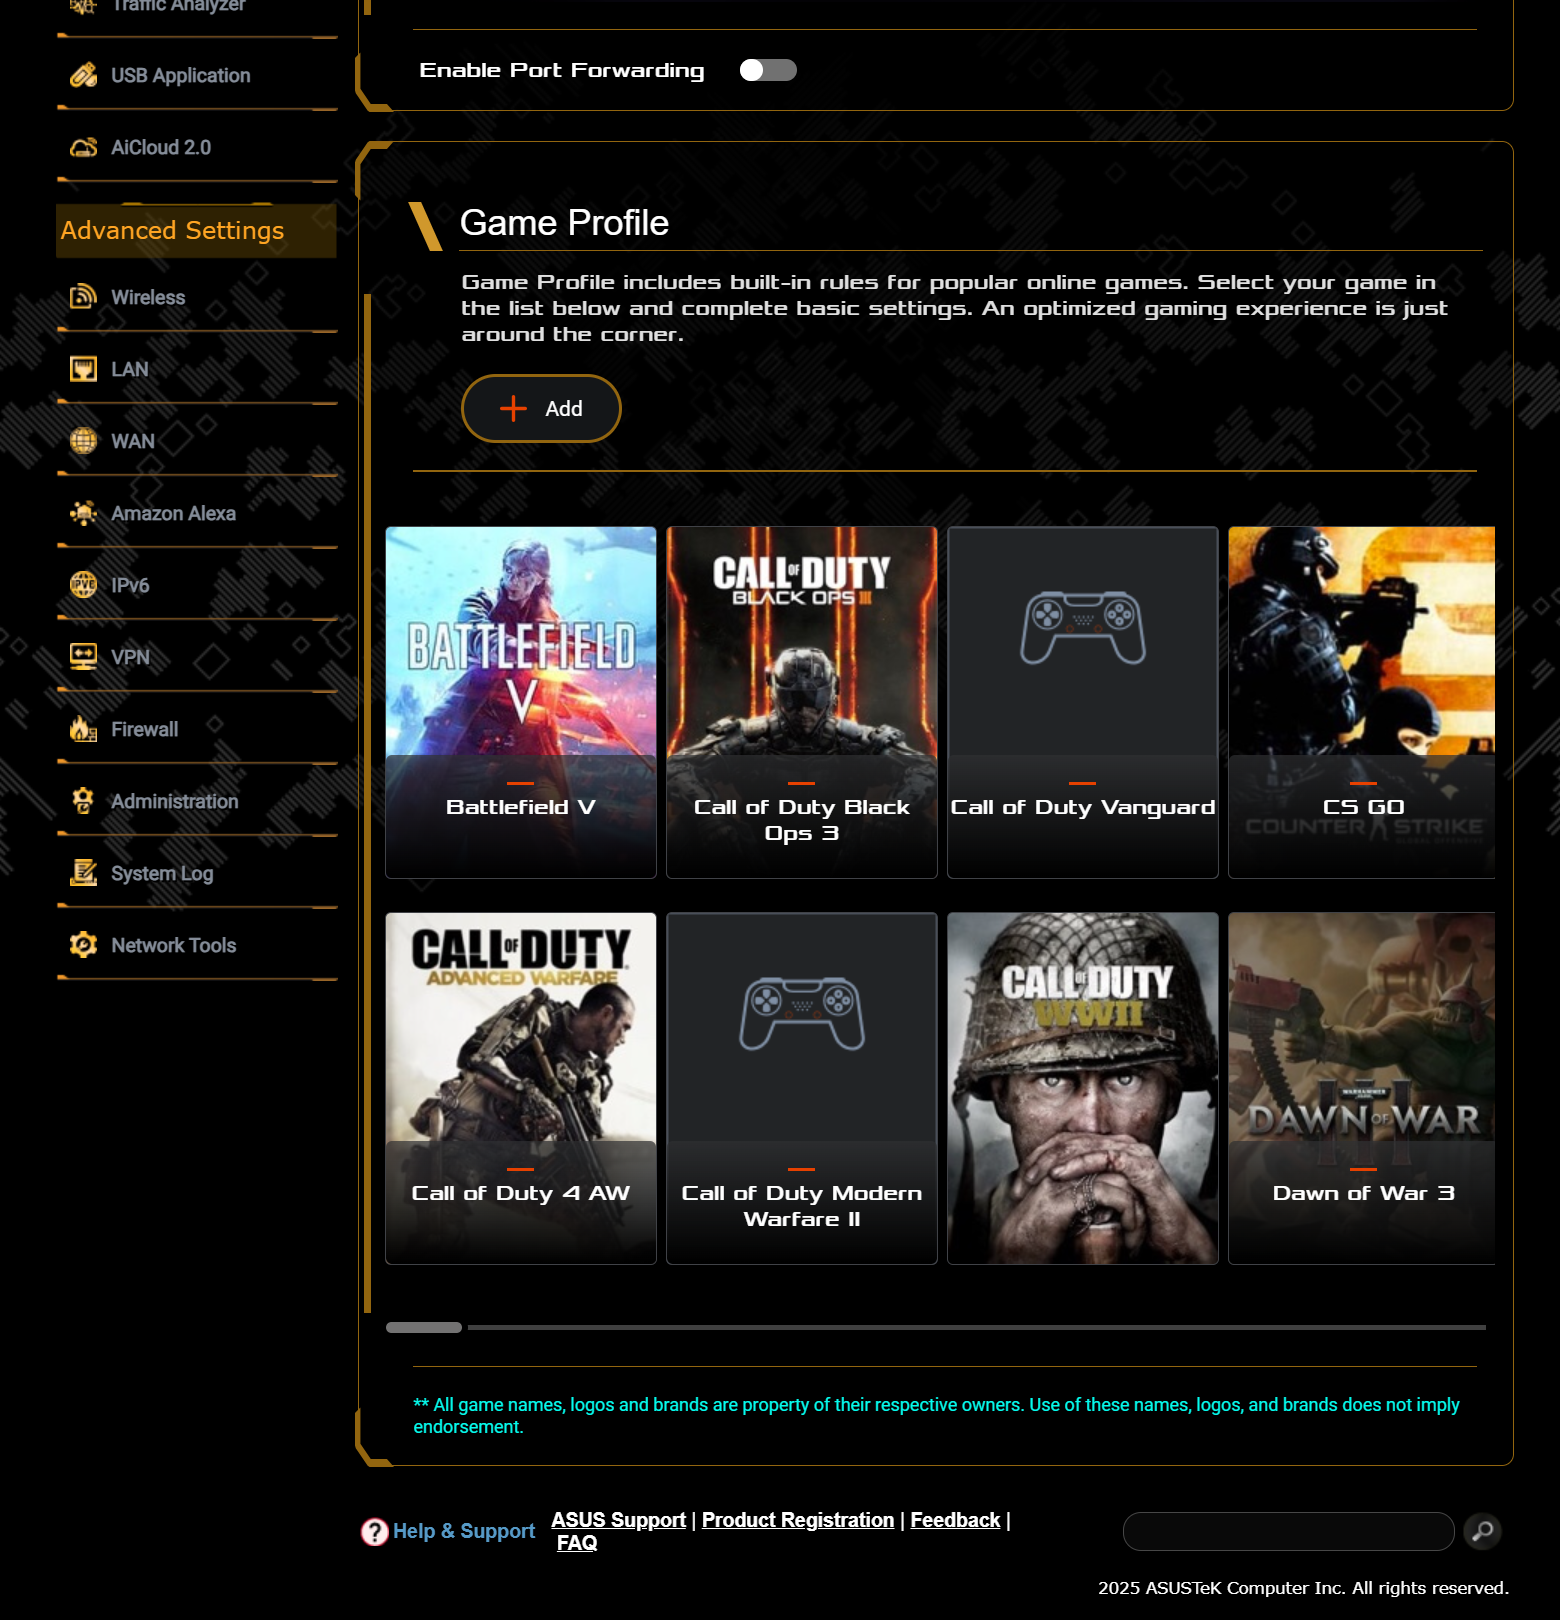
Task: Open the Administration page
Action: click(197, 801)
